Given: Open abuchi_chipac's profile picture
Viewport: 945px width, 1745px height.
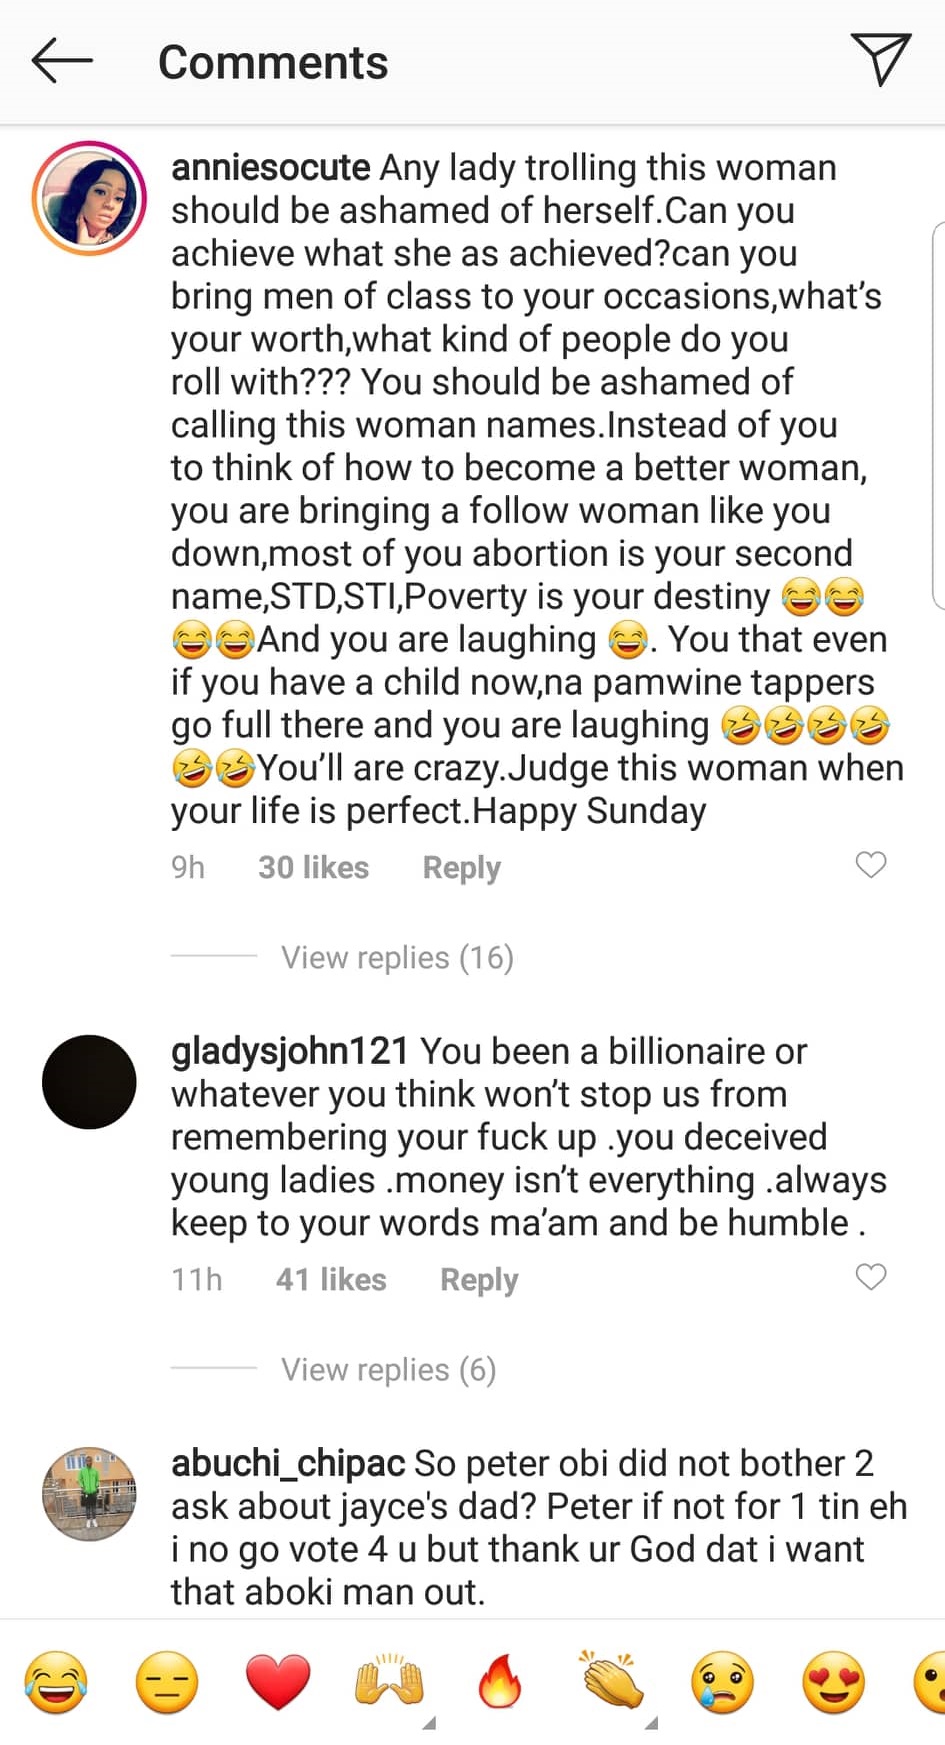Looking at the screenshot, I should (x=89, y=1494).
